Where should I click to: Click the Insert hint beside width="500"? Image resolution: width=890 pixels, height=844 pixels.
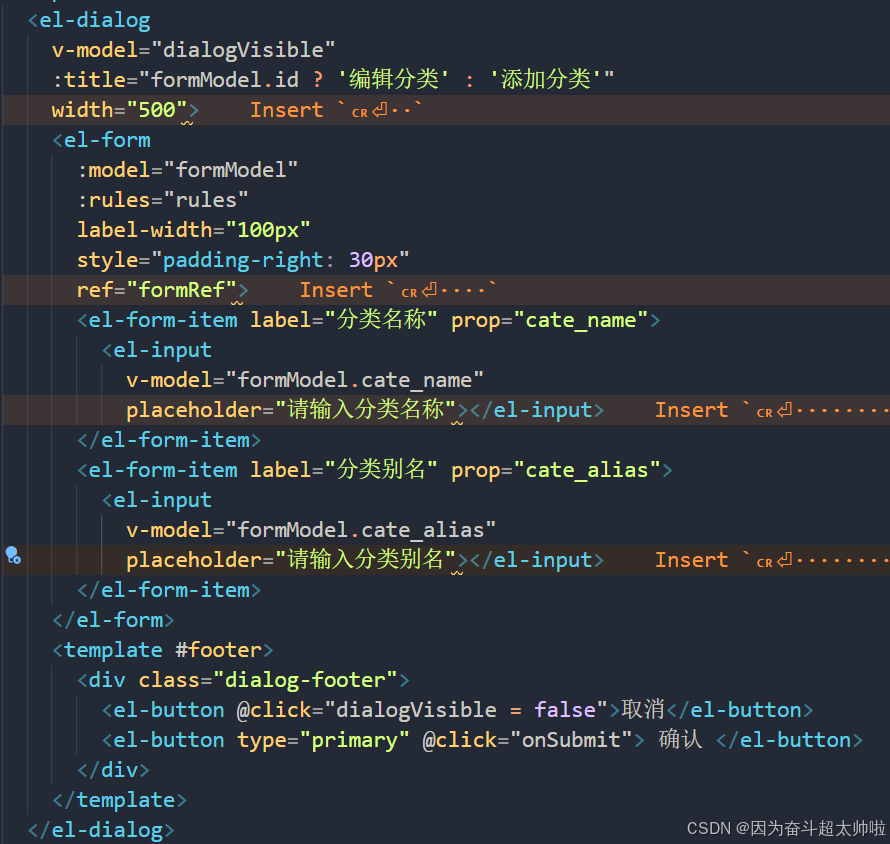pos(336,110)
